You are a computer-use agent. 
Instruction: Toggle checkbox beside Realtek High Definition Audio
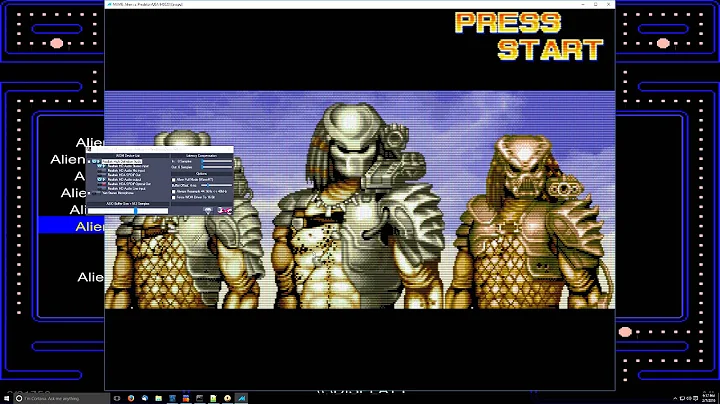click(x=89, y=162)
